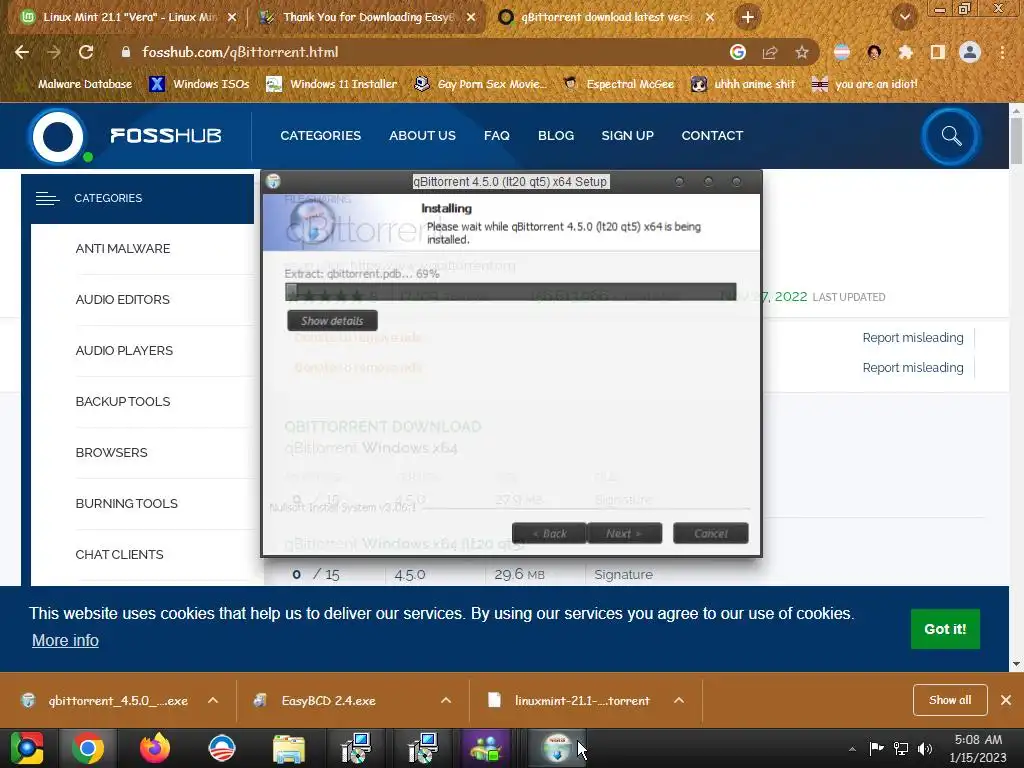Close the downloads bar
This screenshot has width=1024, height=768.
(x=1006, y=700)
